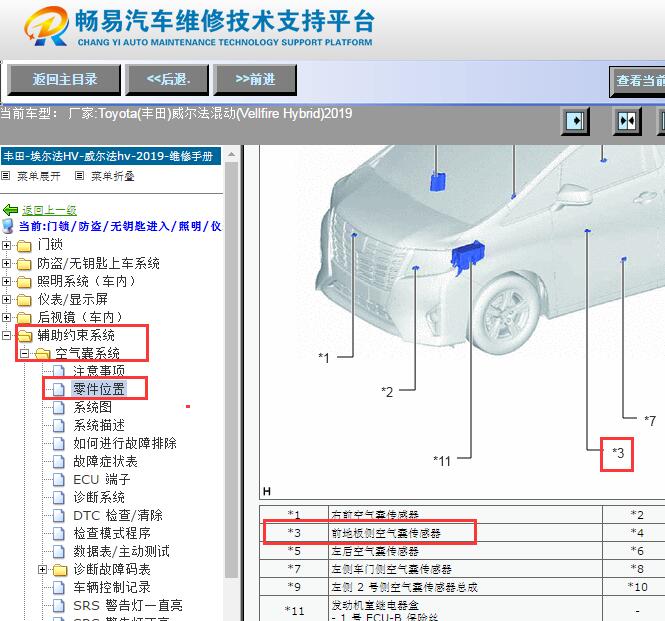Click the 故障症状表 document icon

coord(59,462)
